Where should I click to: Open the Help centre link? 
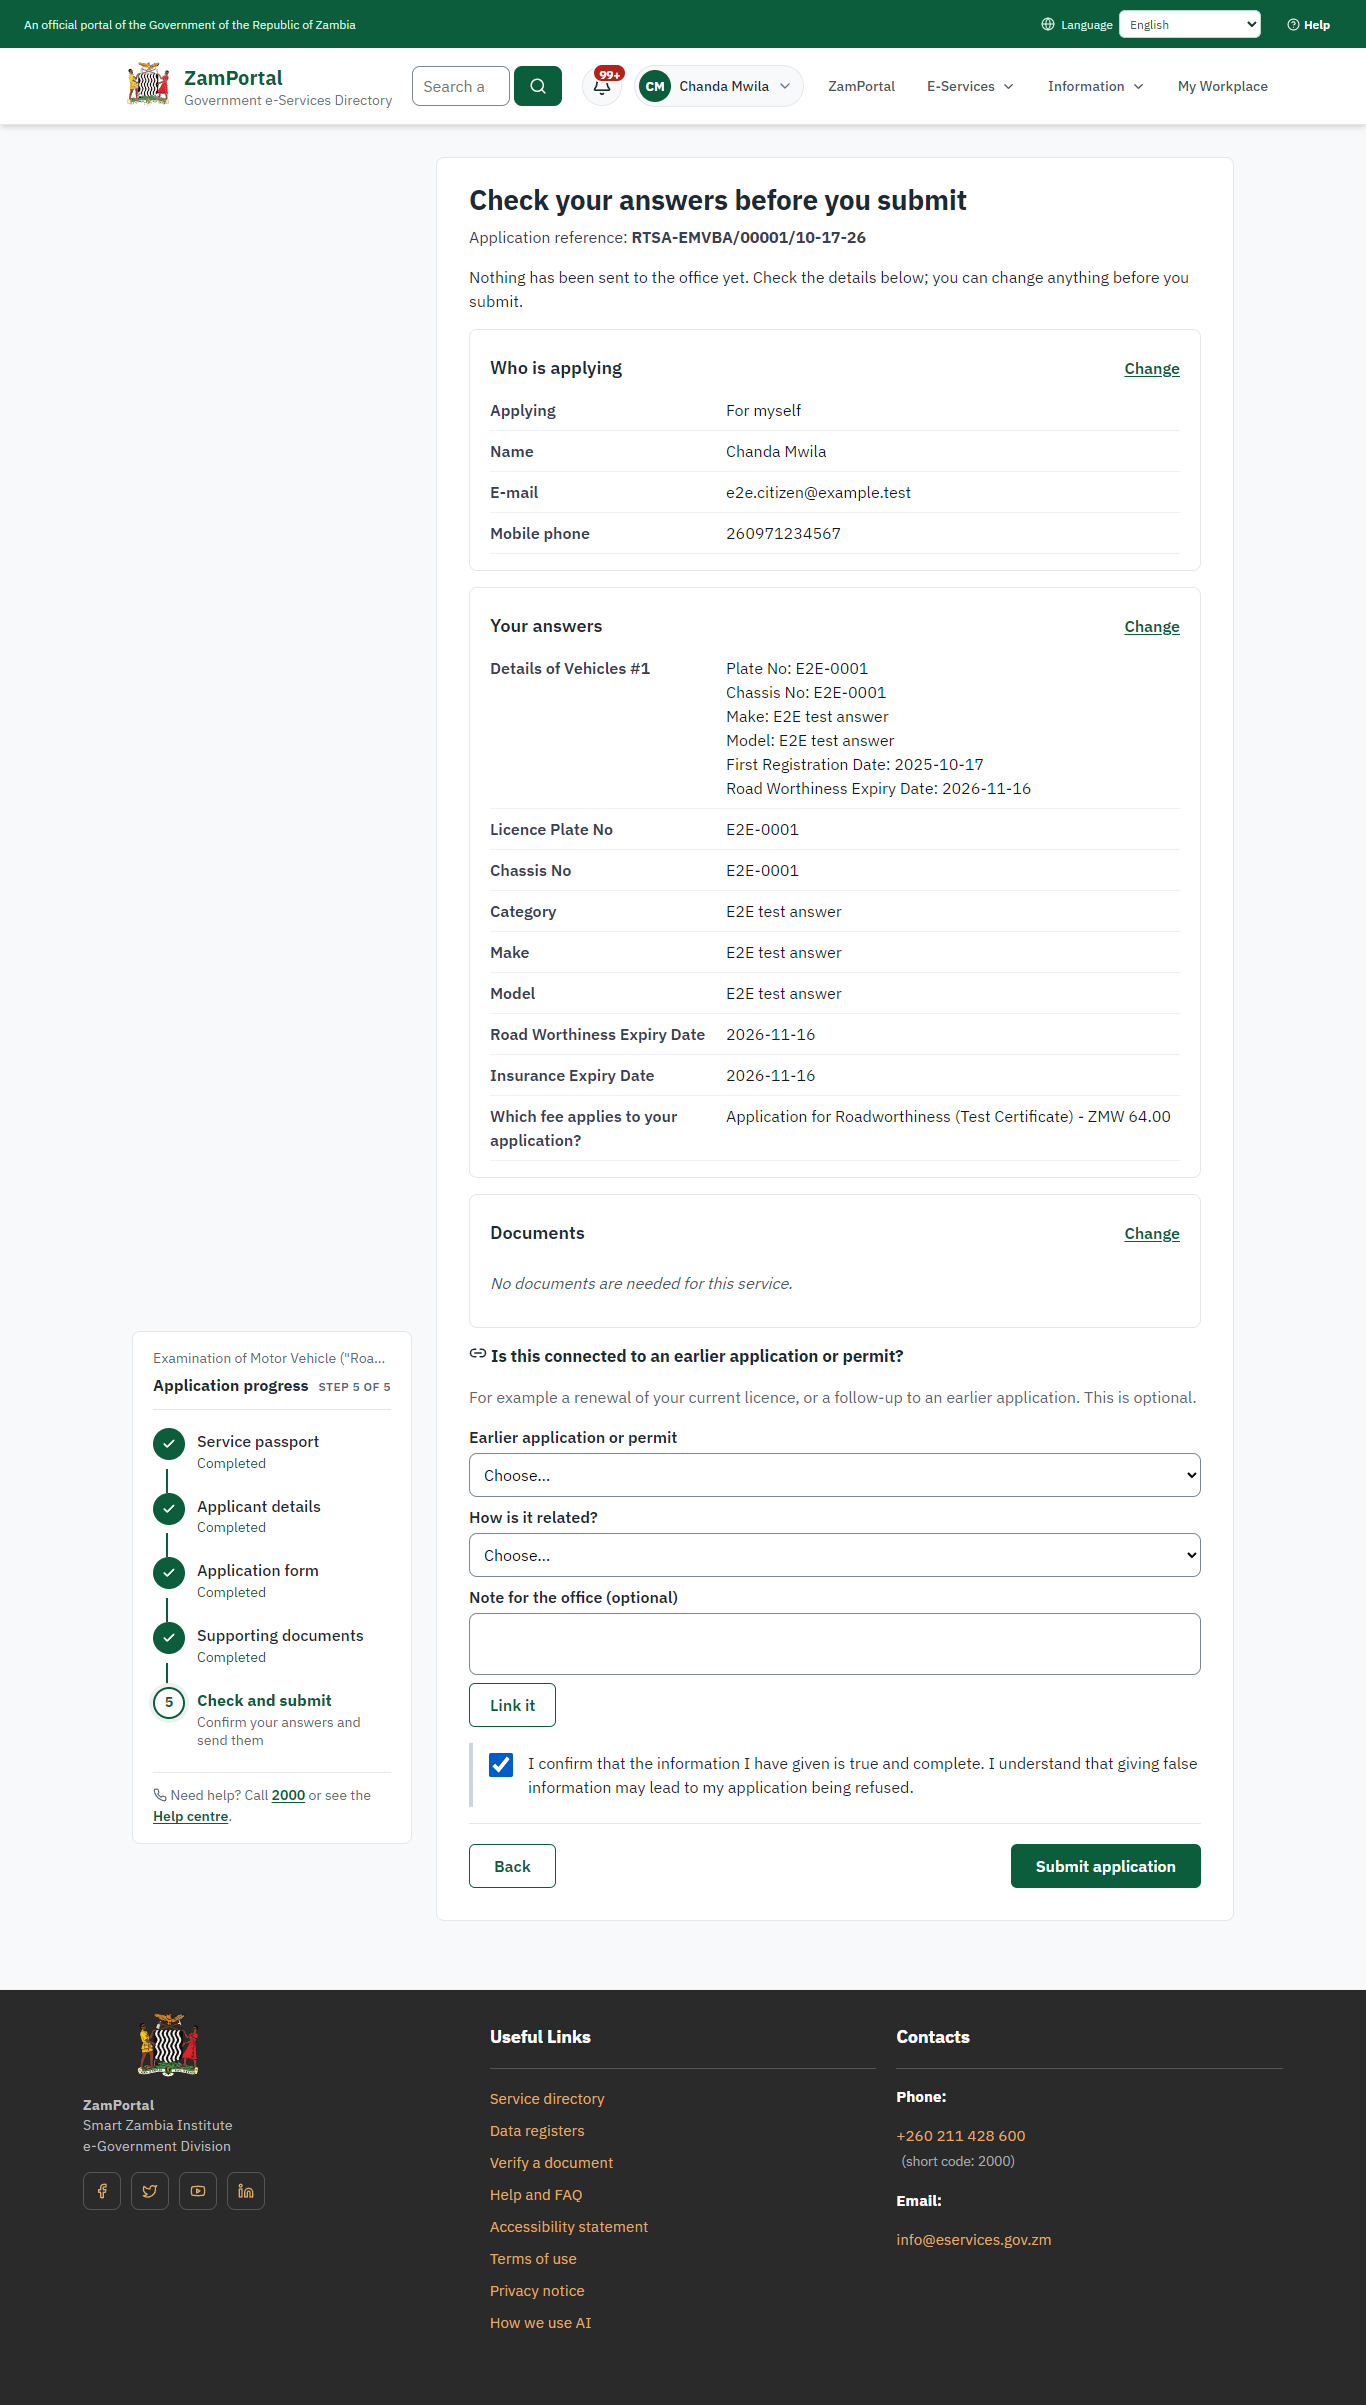(x=191, y=1816)
